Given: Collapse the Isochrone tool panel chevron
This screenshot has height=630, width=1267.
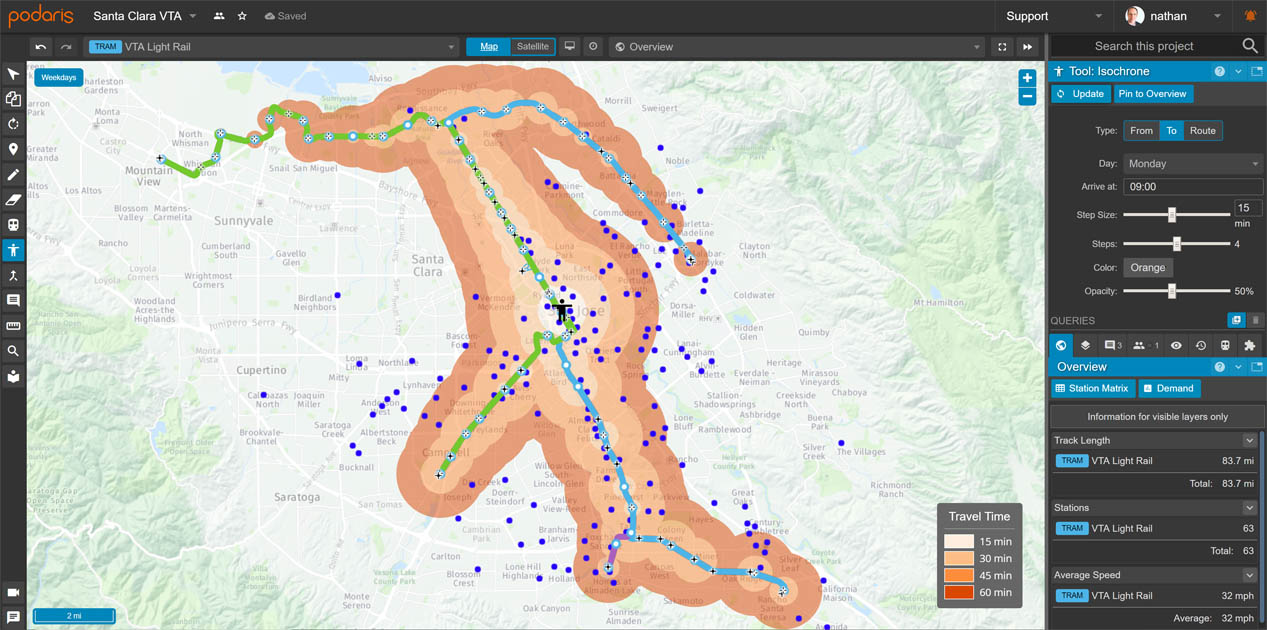Looking at the screenshot, I should pyautogui.click(x=1238, y=71).
